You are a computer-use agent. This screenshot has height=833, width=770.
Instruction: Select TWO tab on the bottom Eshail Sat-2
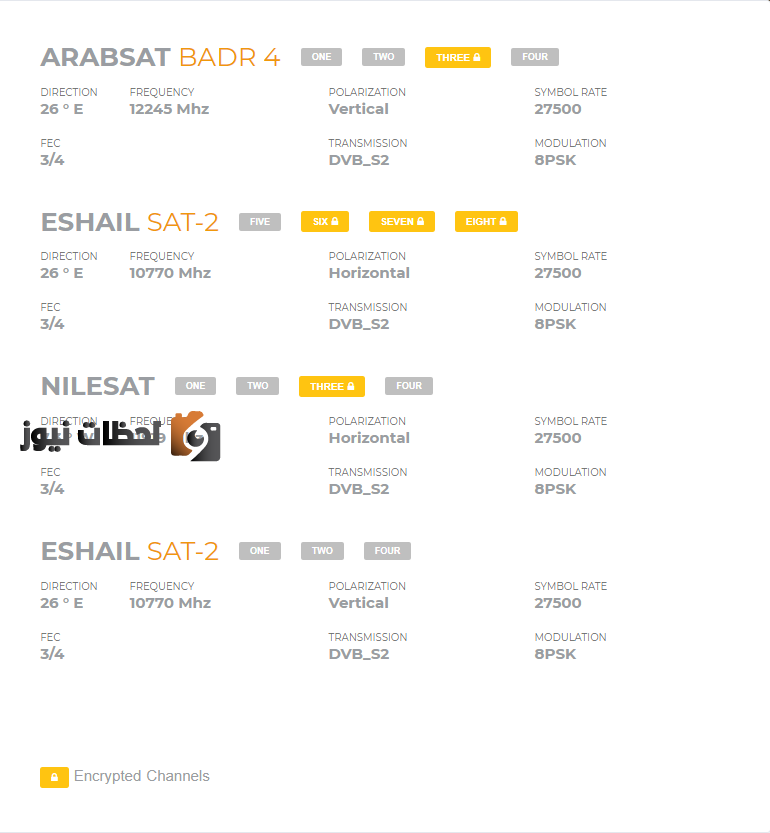[x=322, y=551]
